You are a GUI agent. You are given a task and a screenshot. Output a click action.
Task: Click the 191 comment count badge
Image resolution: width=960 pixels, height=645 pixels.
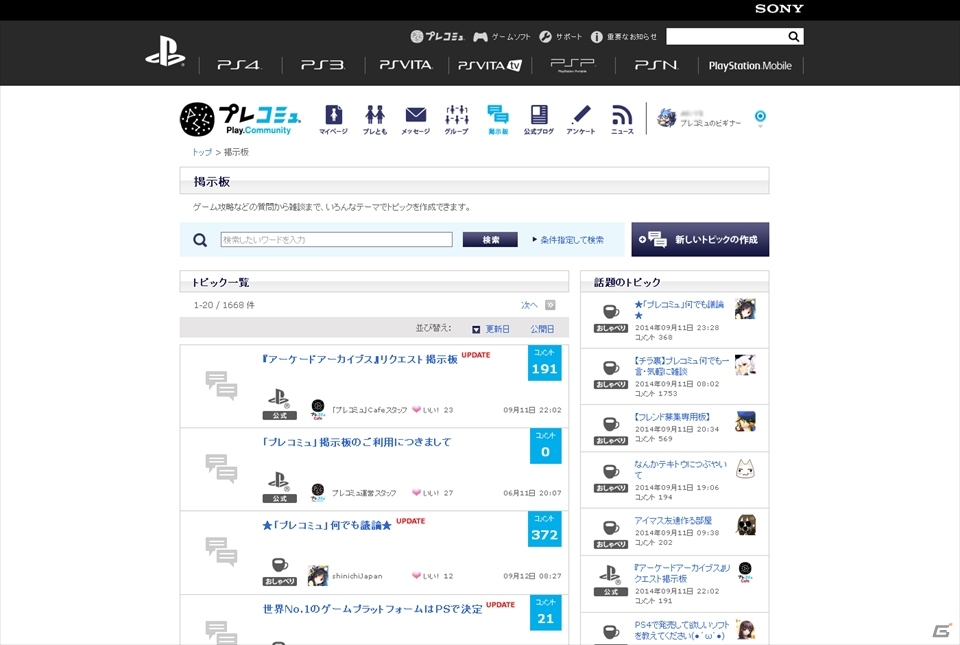(544, 363)
